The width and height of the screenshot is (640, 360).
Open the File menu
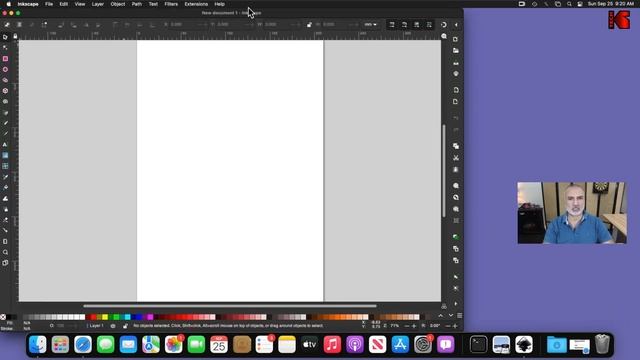pos(49,4)
